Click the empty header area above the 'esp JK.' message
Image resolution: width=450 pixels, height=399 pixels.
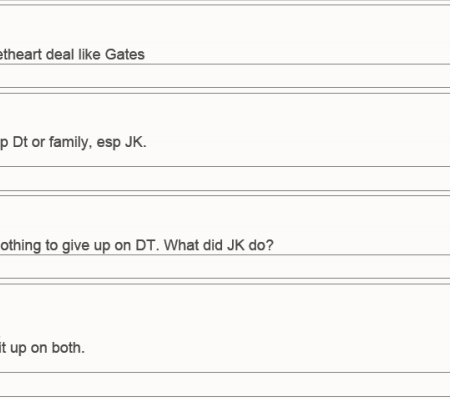(225, 113)
